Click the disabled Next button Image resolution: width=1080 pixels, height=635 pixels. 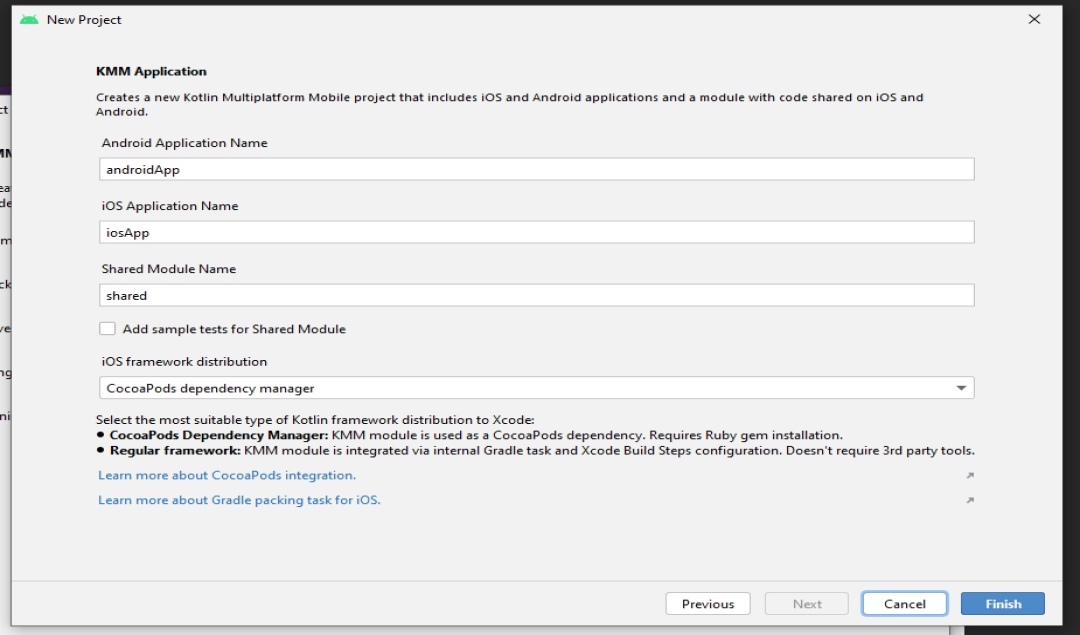tap(807, 603)
